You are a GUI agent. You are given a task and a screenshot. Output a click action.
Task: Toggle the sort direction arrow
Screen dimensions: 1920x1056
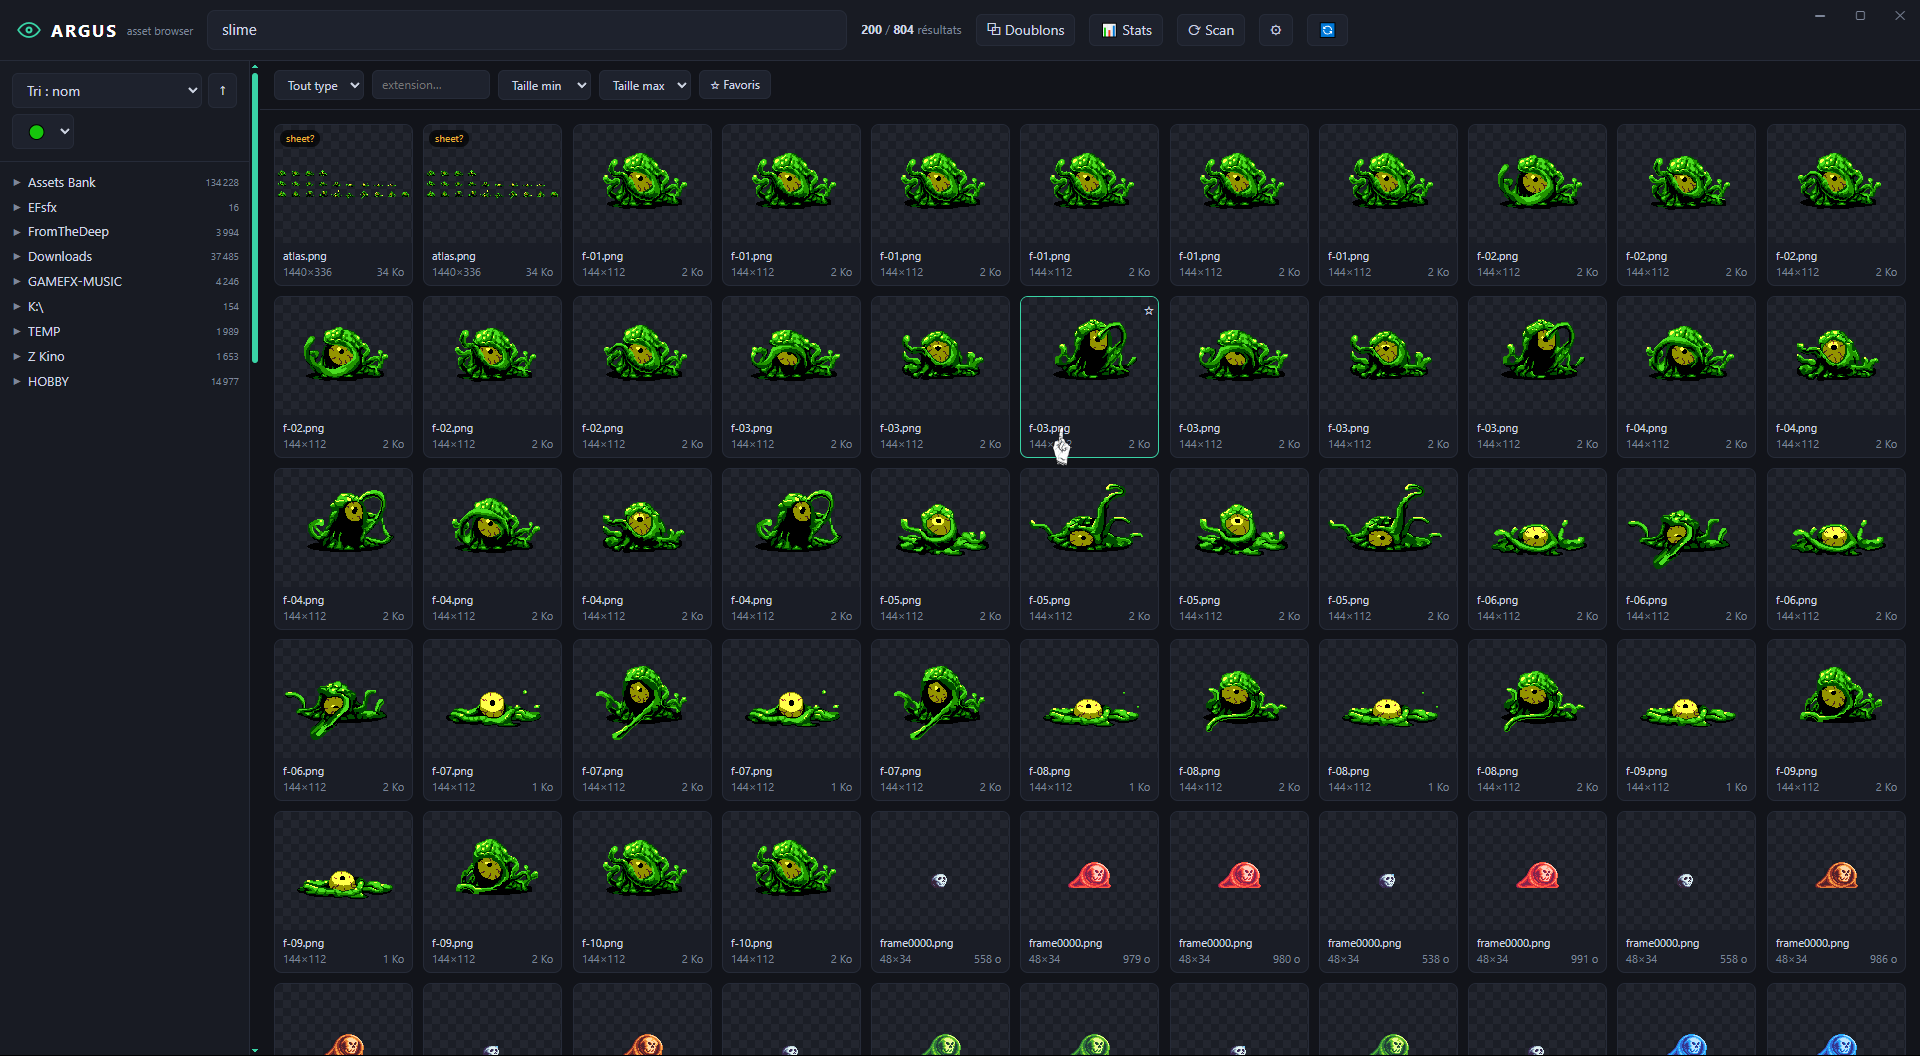(x=222, y=91)
